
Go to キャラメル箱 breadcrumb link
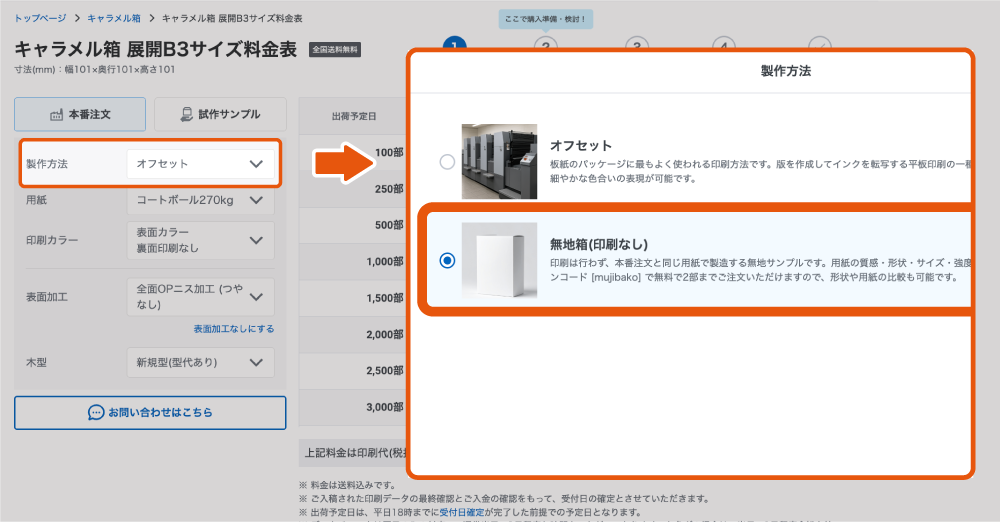114,19
